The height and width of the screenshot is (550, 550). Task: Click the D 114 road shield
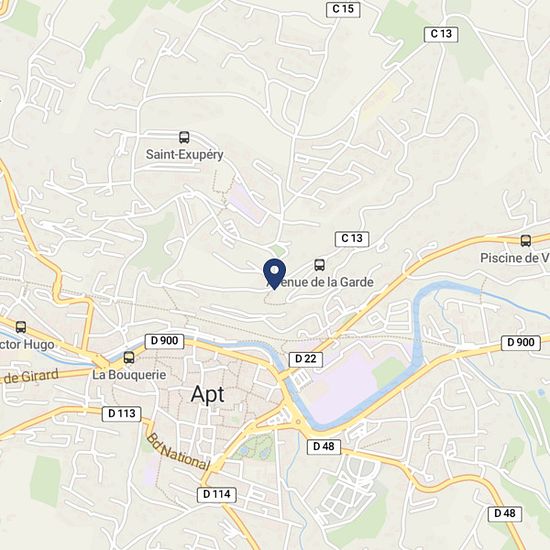click(x=217, y=495)
